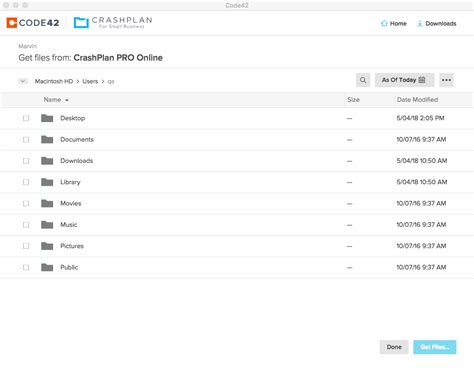Sort by Name column header
Screen dimensions: 474x368
coord(56,100)
